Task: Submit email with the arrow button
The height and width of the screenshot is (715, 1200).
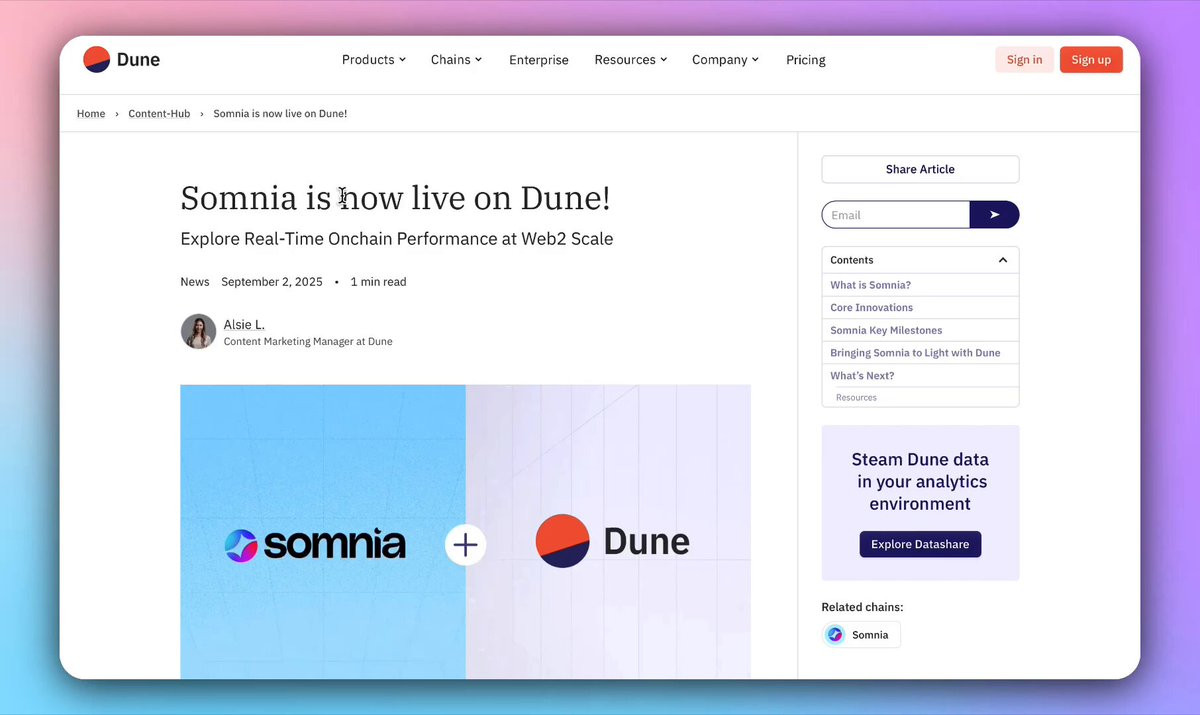Action: [x=995, y=215]
